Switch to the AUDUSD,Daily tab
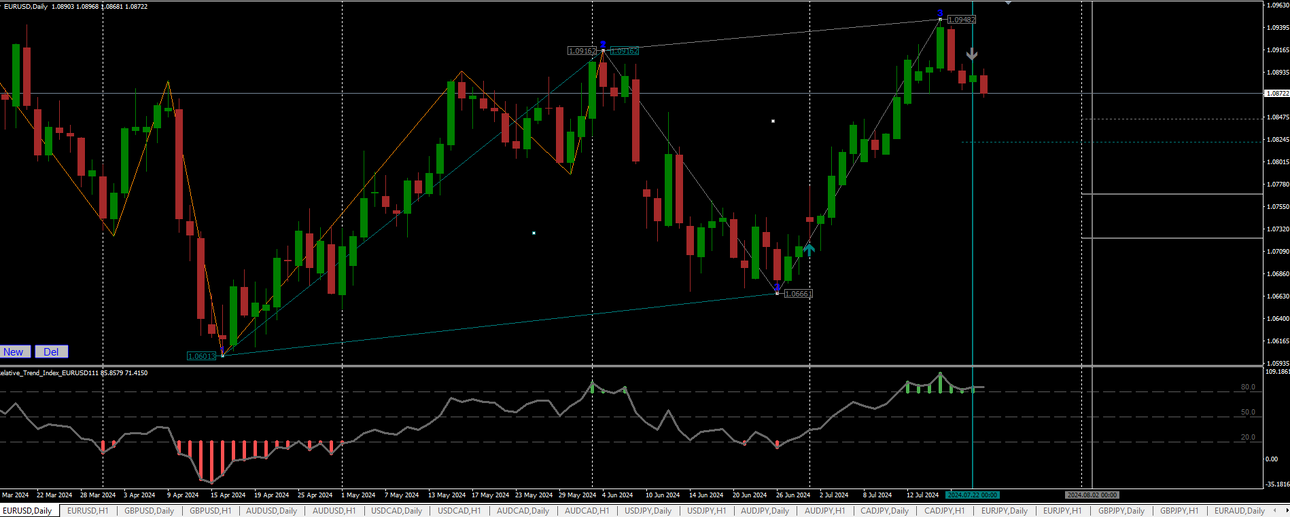This screenshot has height=517, width=1290. tap(272, 511)
